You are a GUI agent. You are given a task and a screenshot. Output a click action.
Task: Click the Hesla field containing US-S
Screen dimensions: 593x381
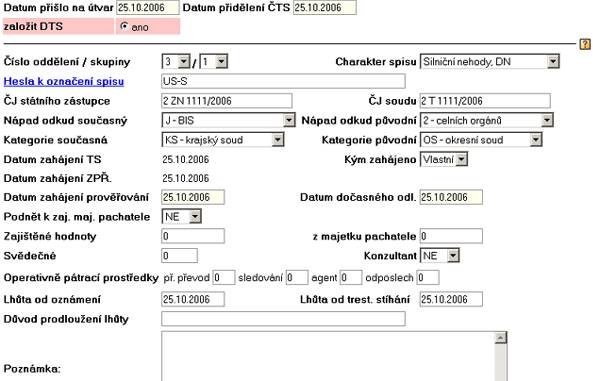284,81
